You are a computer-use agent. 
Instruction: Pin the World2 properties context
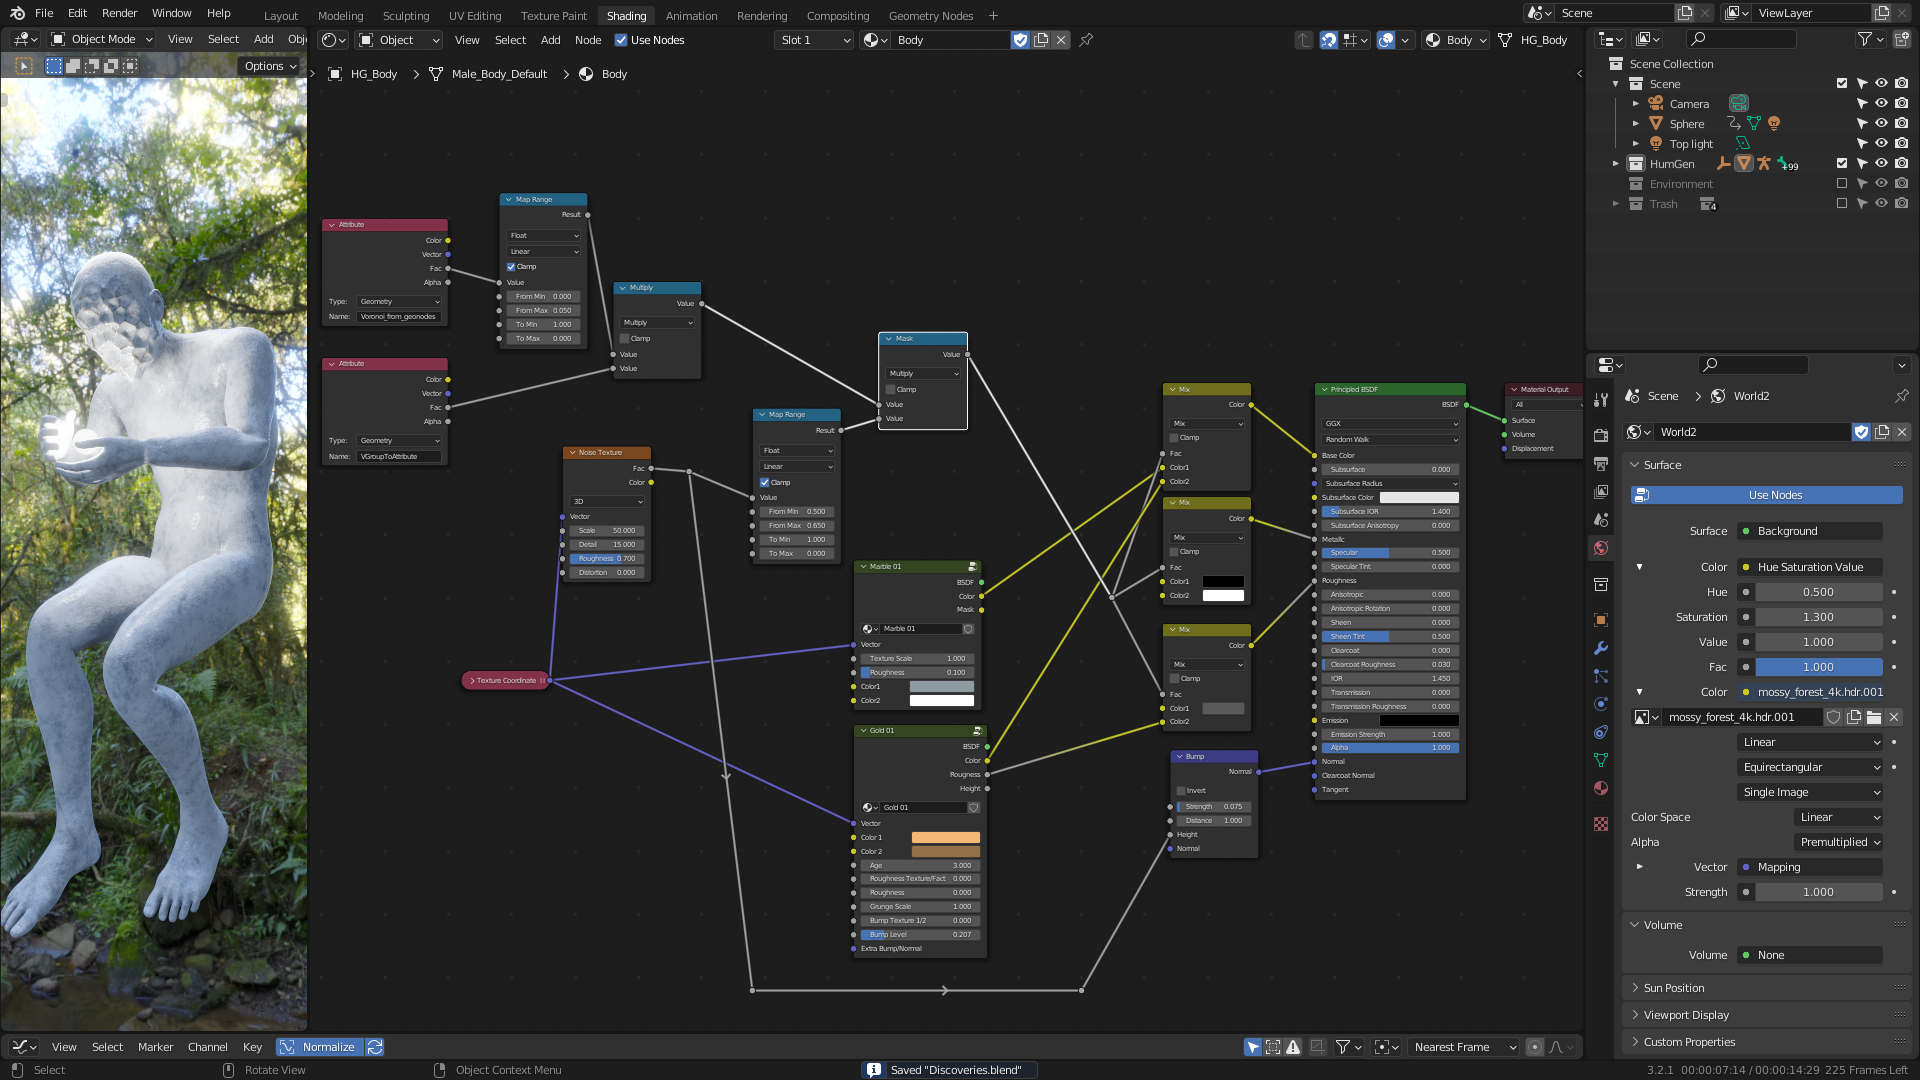click(1901, 396)
